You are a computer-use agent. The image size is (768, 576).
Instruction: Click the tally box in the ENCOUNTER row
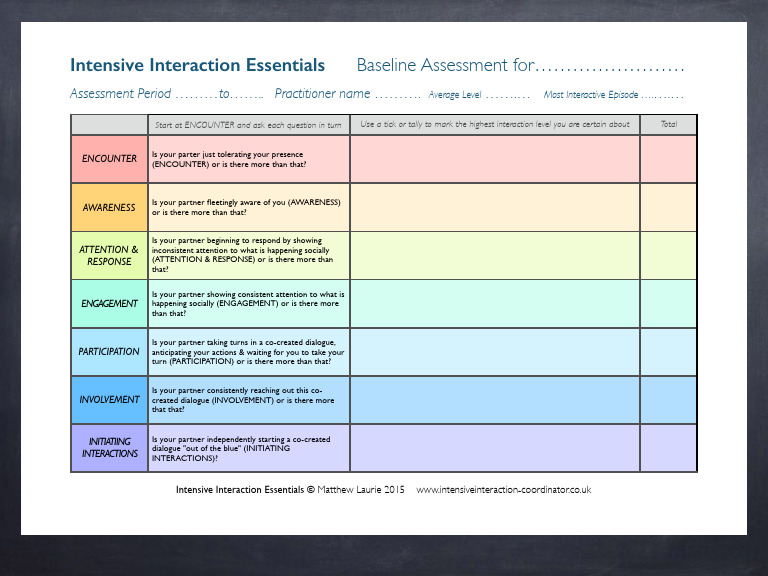tap(494, 159)
